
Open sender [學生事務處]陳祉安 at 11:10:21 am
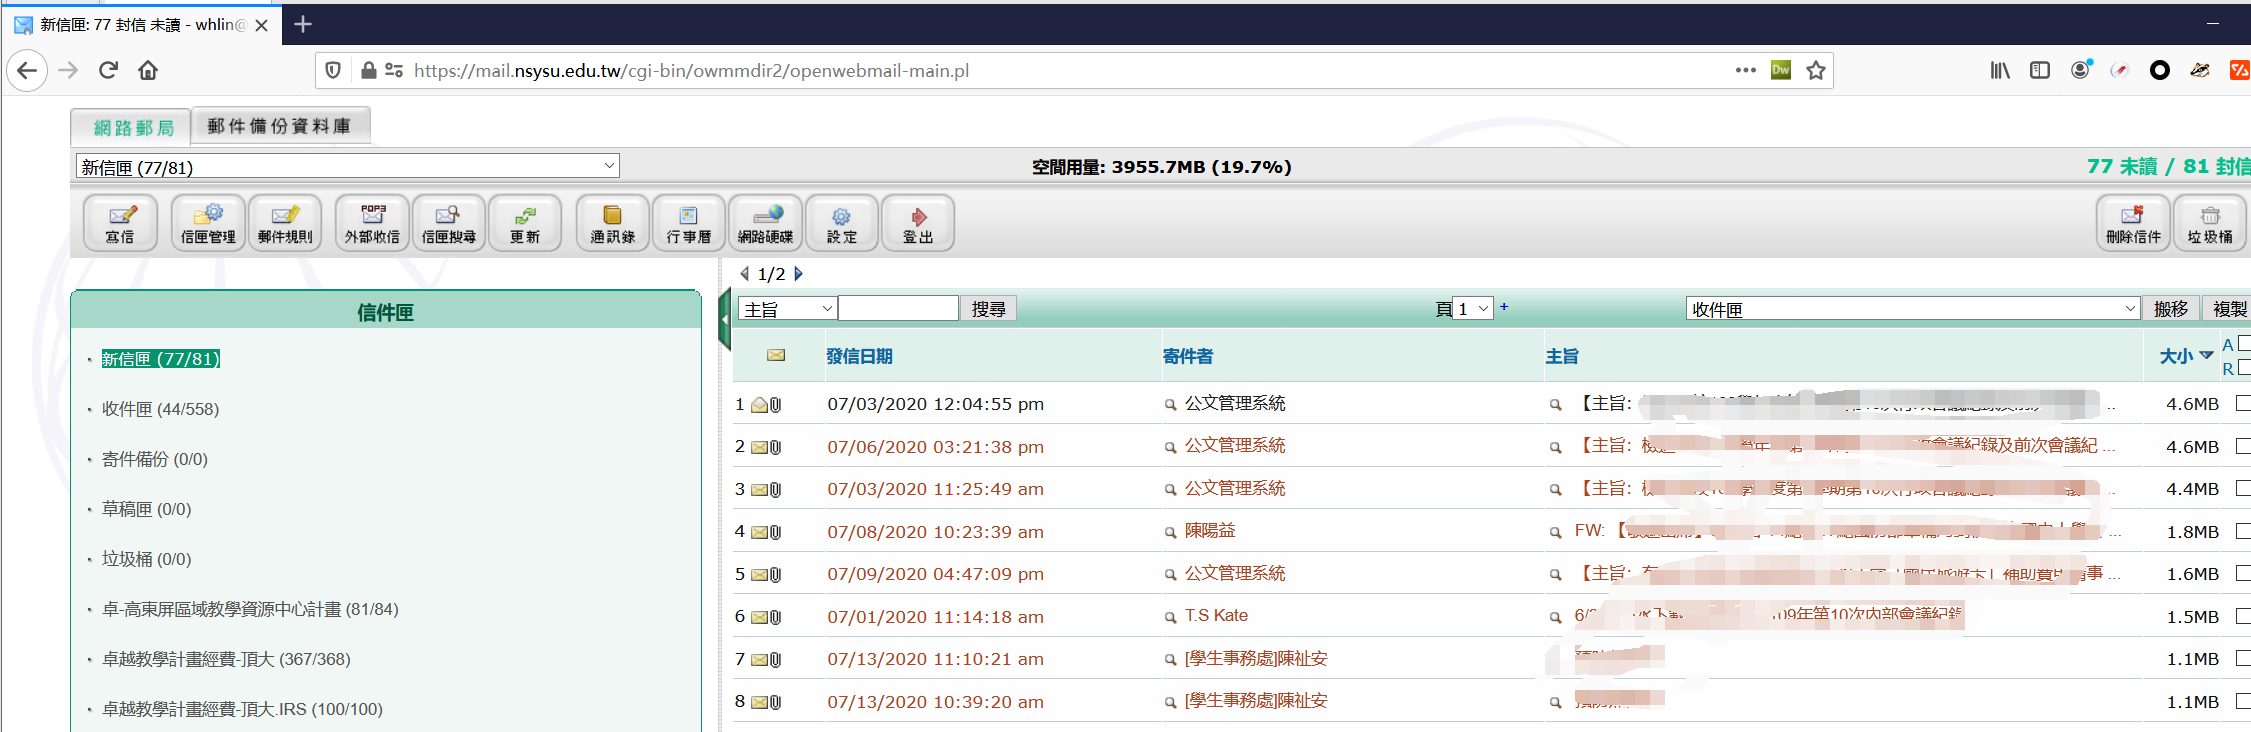pyautogui.click(x=1256, y=659)
